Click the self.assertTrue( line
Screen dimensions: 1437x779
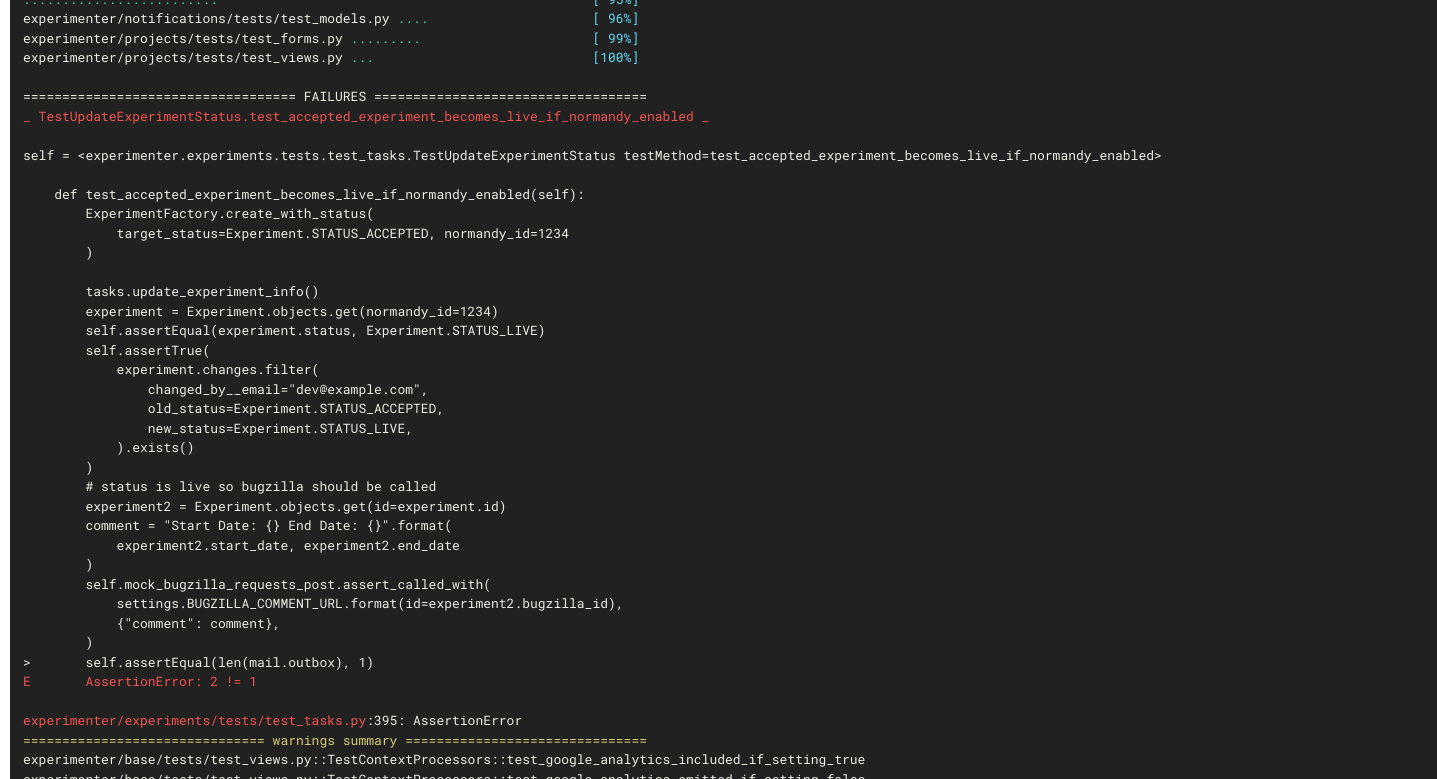click(x=147, y=351)
